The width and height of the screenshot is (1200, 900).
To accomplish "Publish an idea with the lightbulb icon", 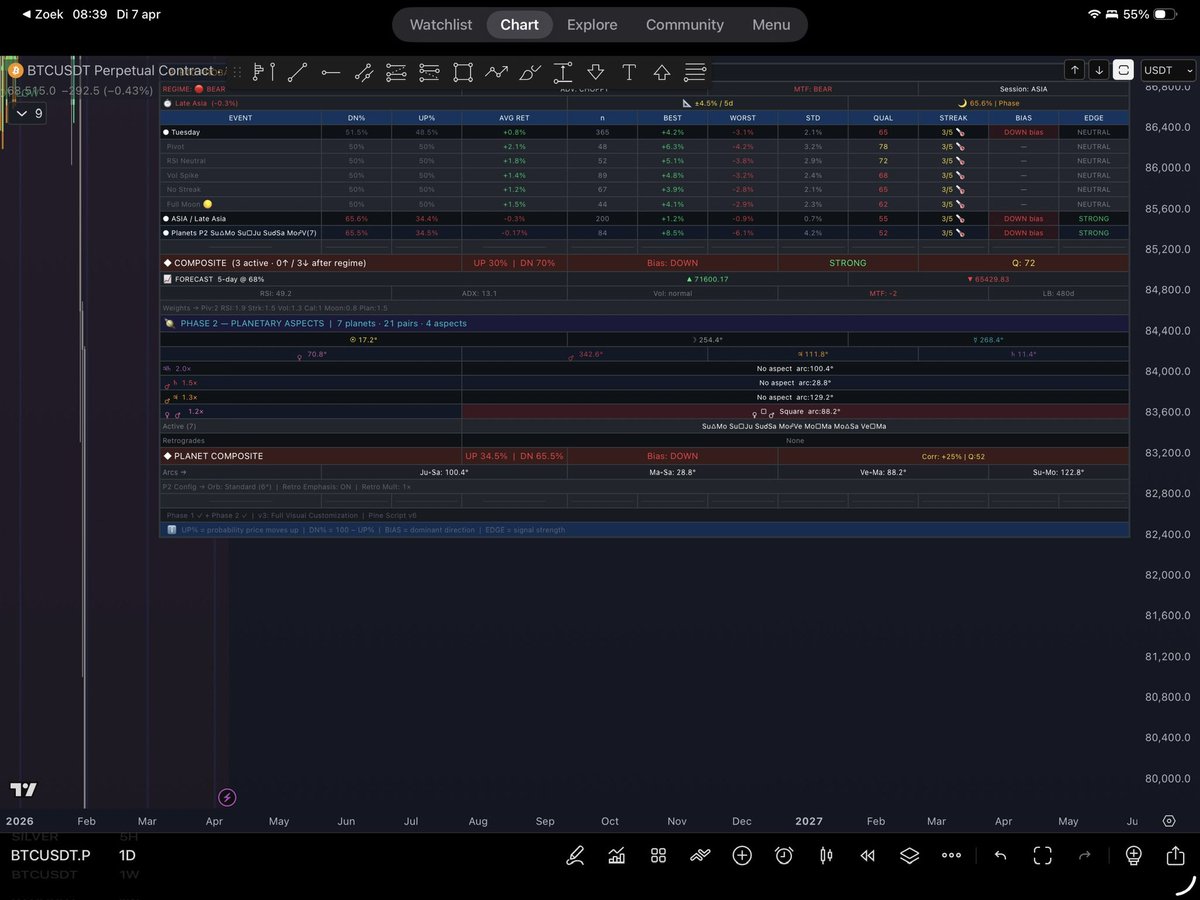I will pyautogui.click(x=1133, y=856).
